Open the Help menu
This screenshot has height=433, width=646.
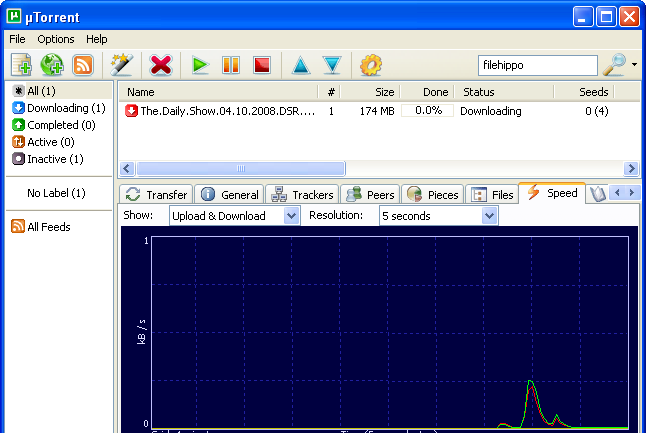point(96,39)
